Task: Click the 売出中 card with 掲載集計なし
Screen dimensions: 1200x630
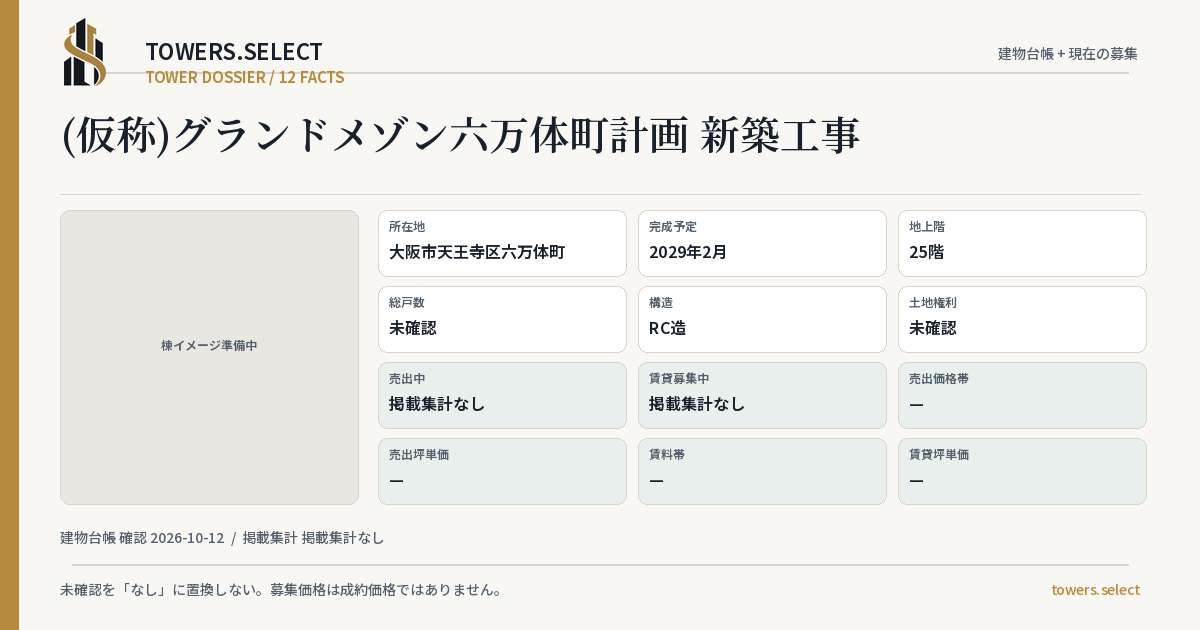Action: 502,395
